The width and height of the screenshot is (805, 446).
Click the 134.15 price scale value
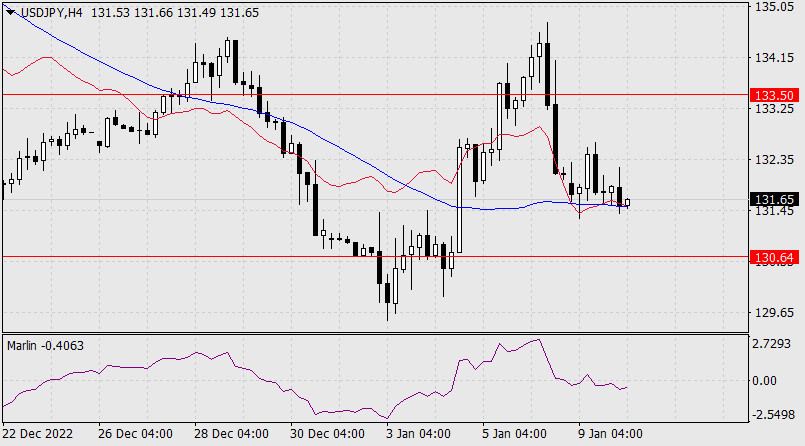[x=774, y=58]
